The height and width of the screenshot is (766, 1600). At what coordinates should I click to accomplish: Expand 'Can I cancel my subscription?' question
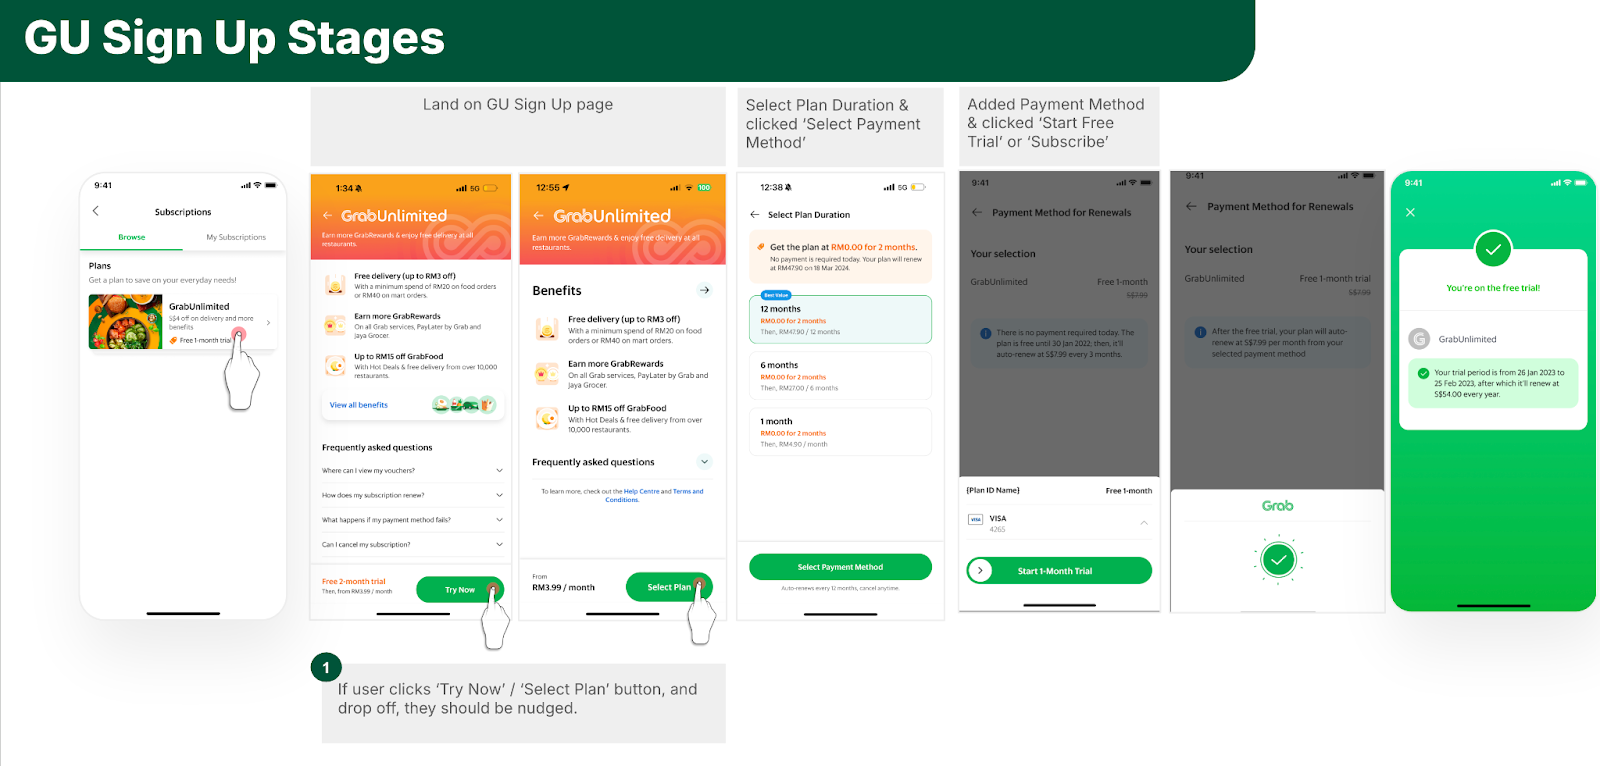click(x=499, y=545)
